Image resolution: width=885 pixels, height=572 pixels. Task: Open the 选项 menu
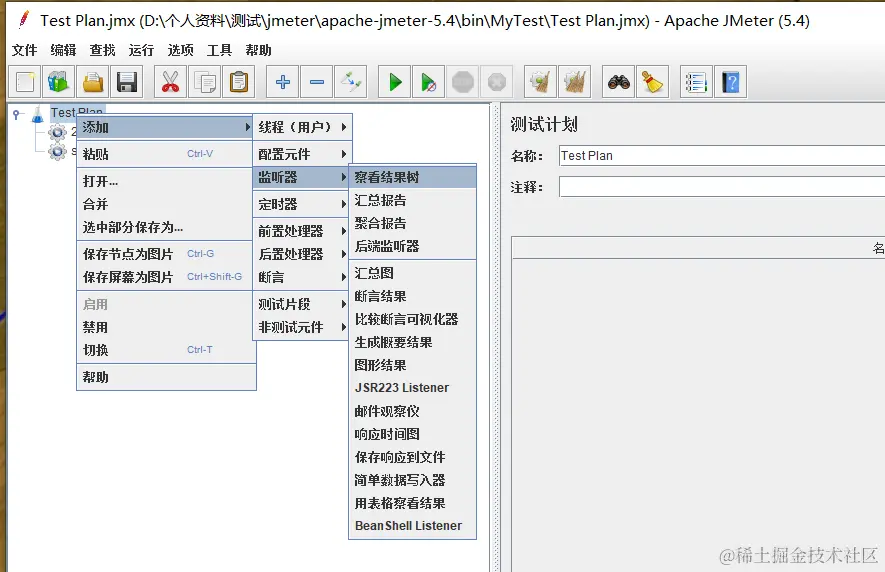[181, 50]
